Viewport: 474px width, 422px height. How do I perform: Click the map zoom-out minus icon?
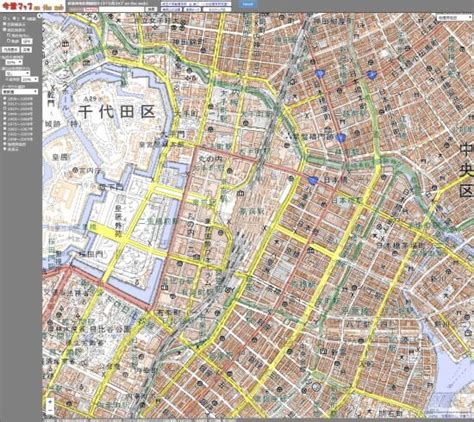tap(50, 410)
